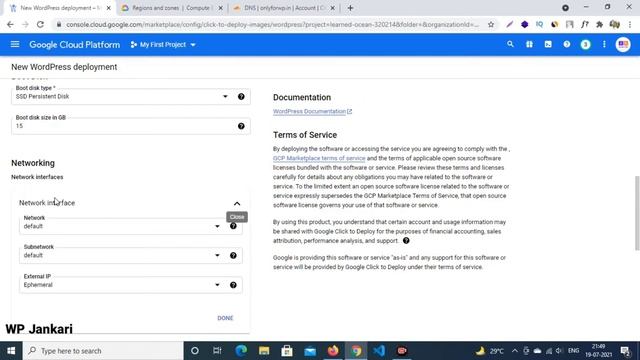The height and width of the screenshot is (360, 640).
Task: Open My First Project selector
Action: [163, 44]
